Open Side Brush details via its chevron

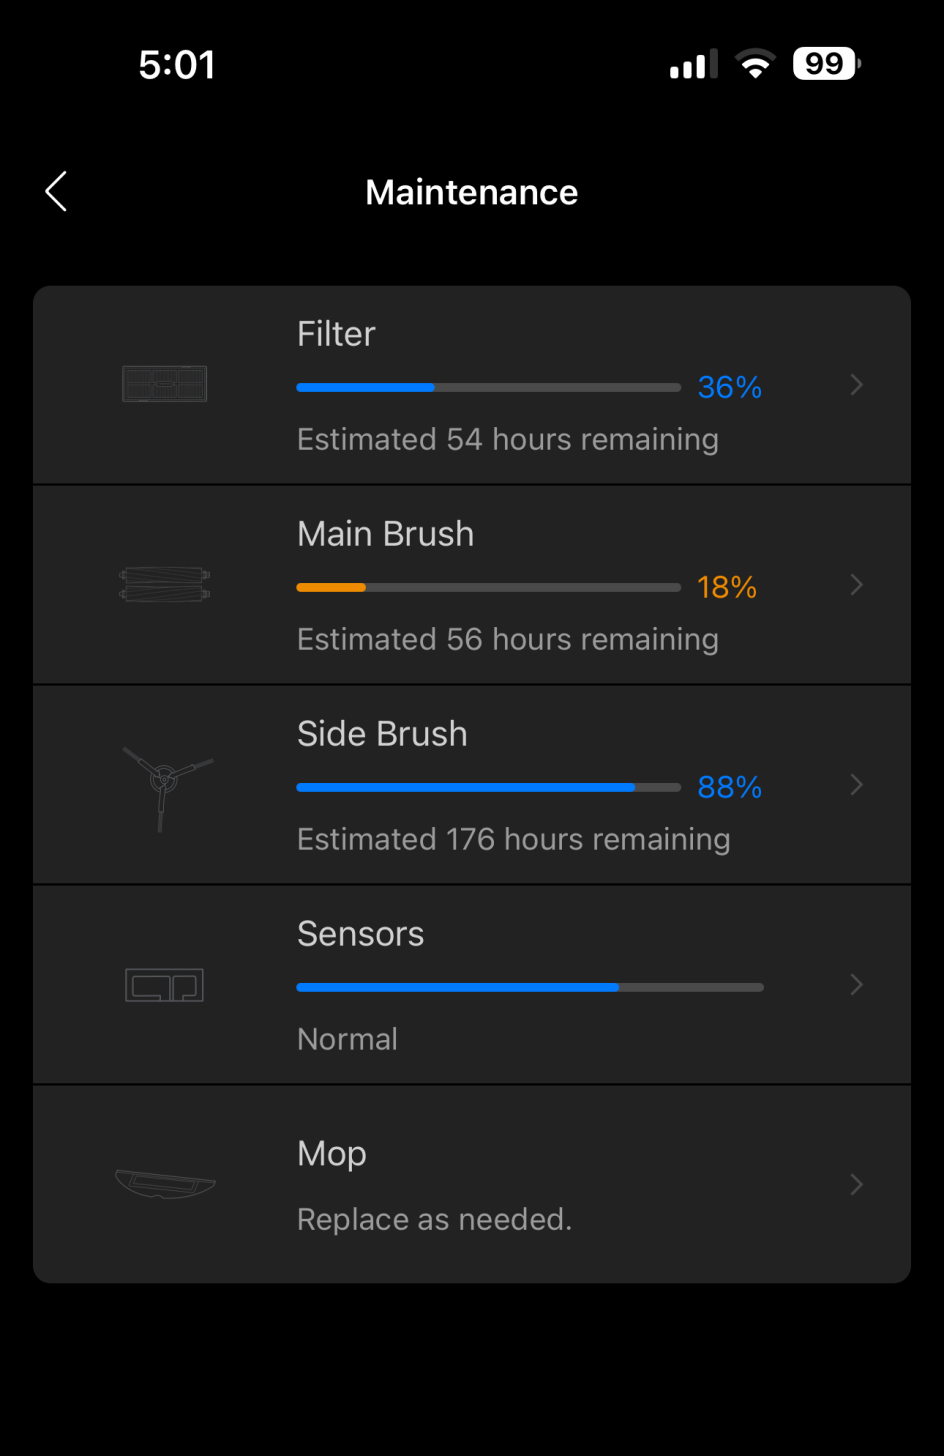[856, 785]
